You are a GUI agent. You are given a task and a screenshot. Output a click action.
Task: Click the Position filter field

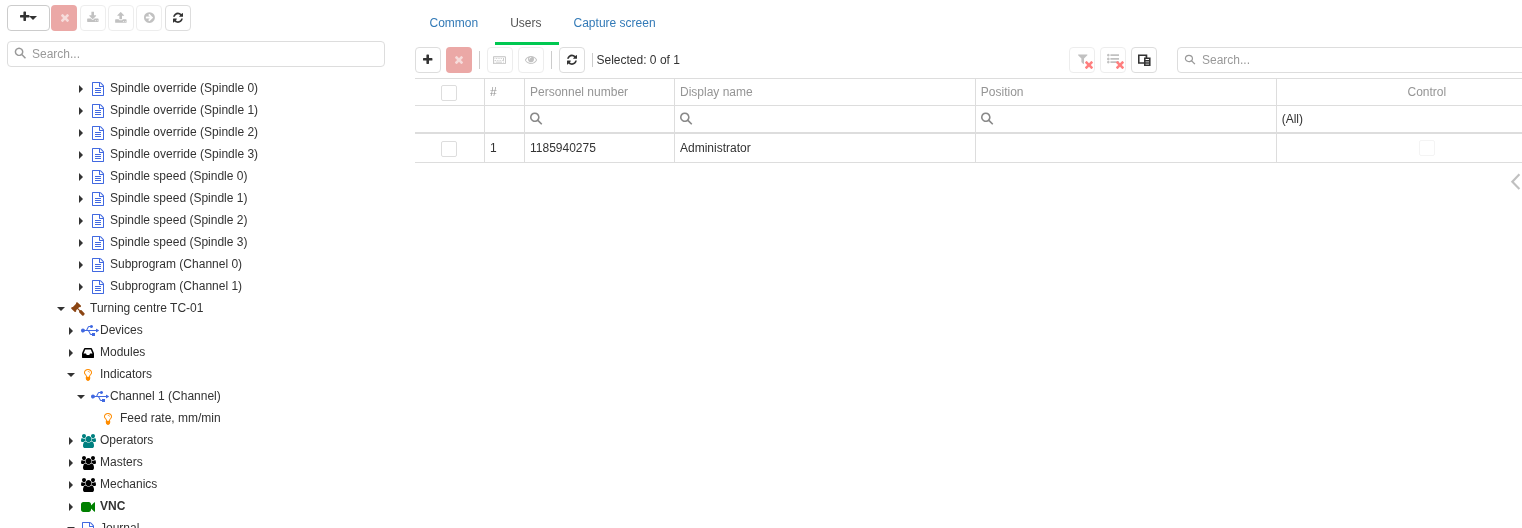tap(1126, 119)
